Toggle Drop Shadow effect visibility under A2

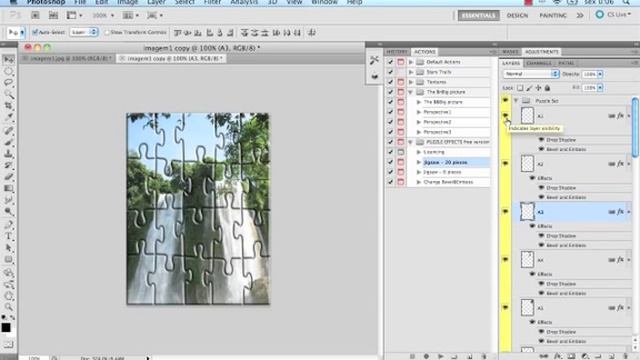click(x=541, y=188)
